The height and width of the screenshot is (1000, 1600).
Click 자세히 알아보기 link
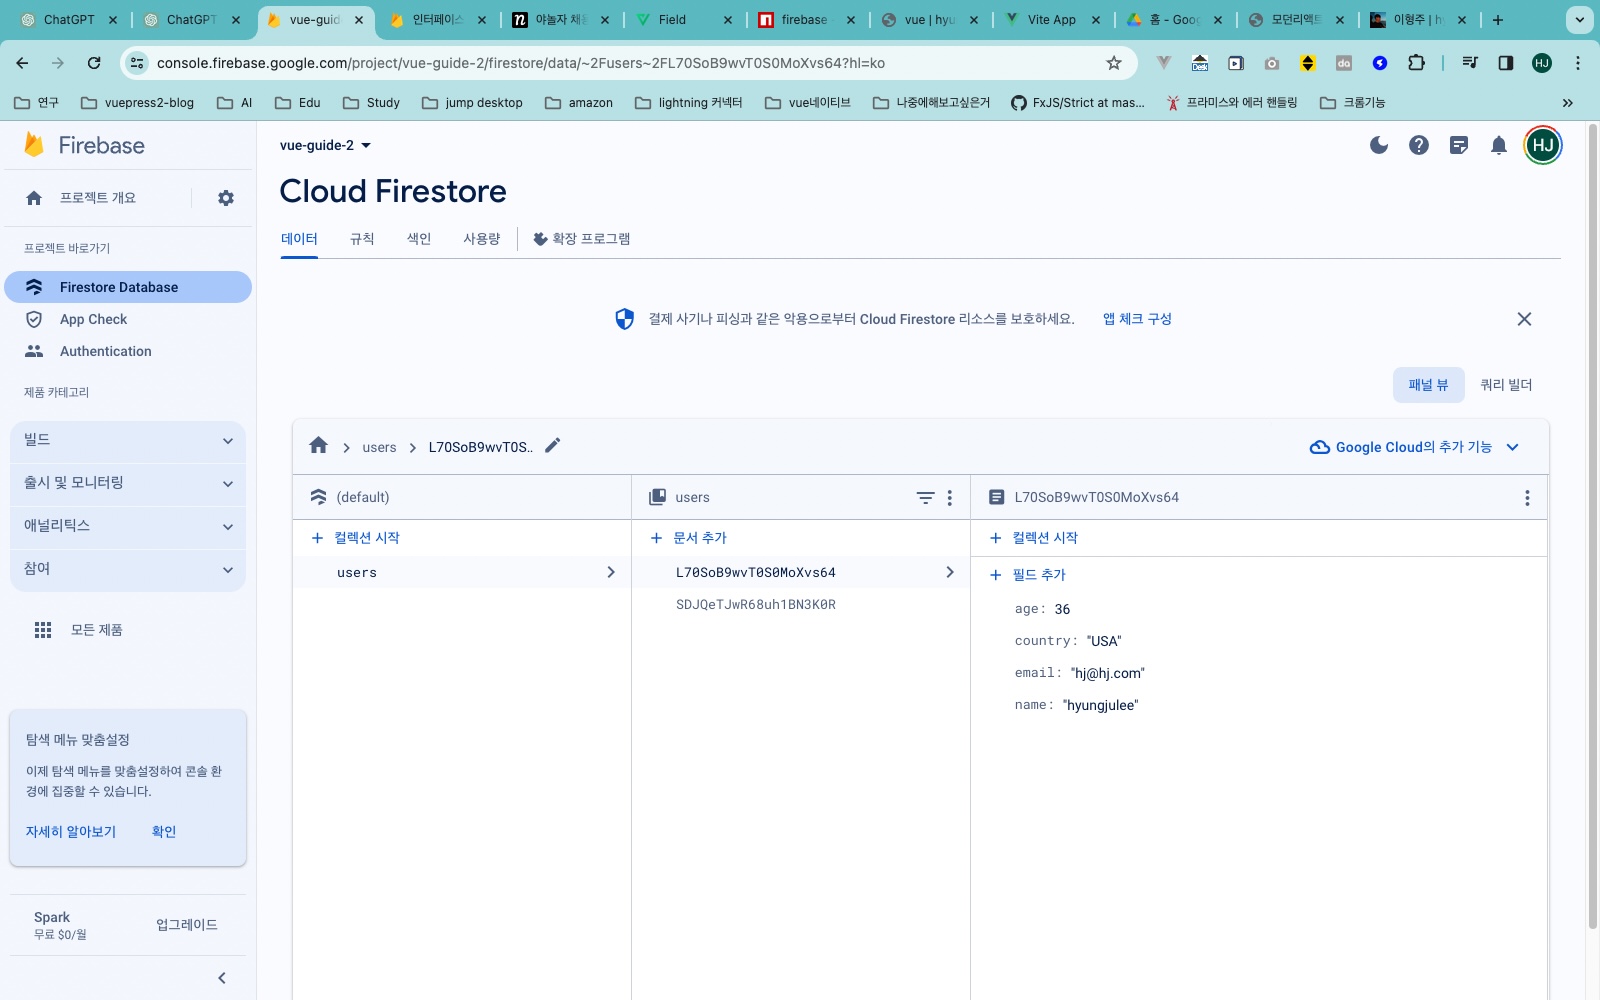click(x=71, y=832)
